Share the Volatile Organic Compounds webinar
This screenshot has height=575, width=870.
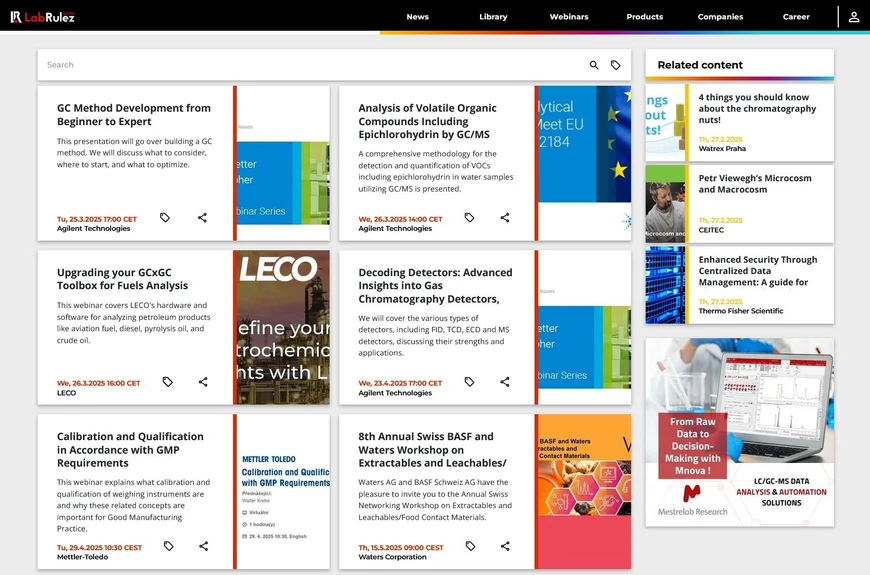(x=505, y=218)
